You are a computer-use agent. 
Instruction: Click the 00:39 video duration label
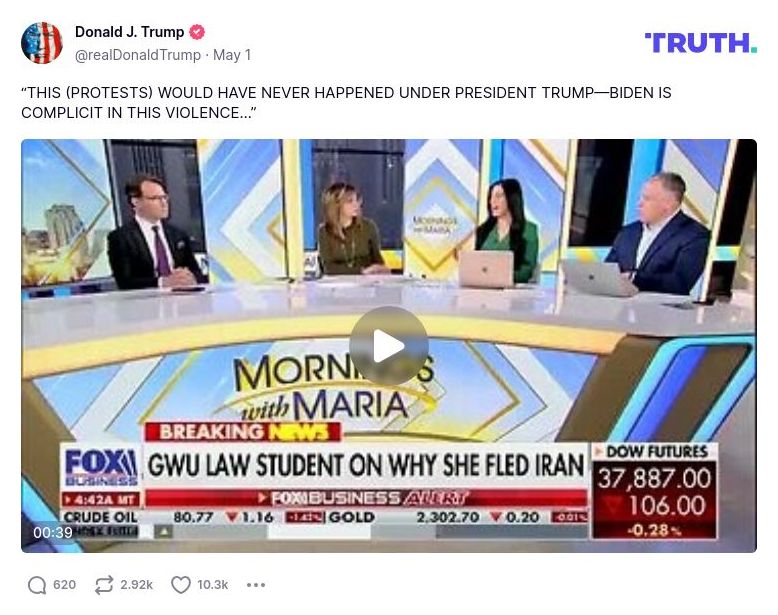pos(53,533)
